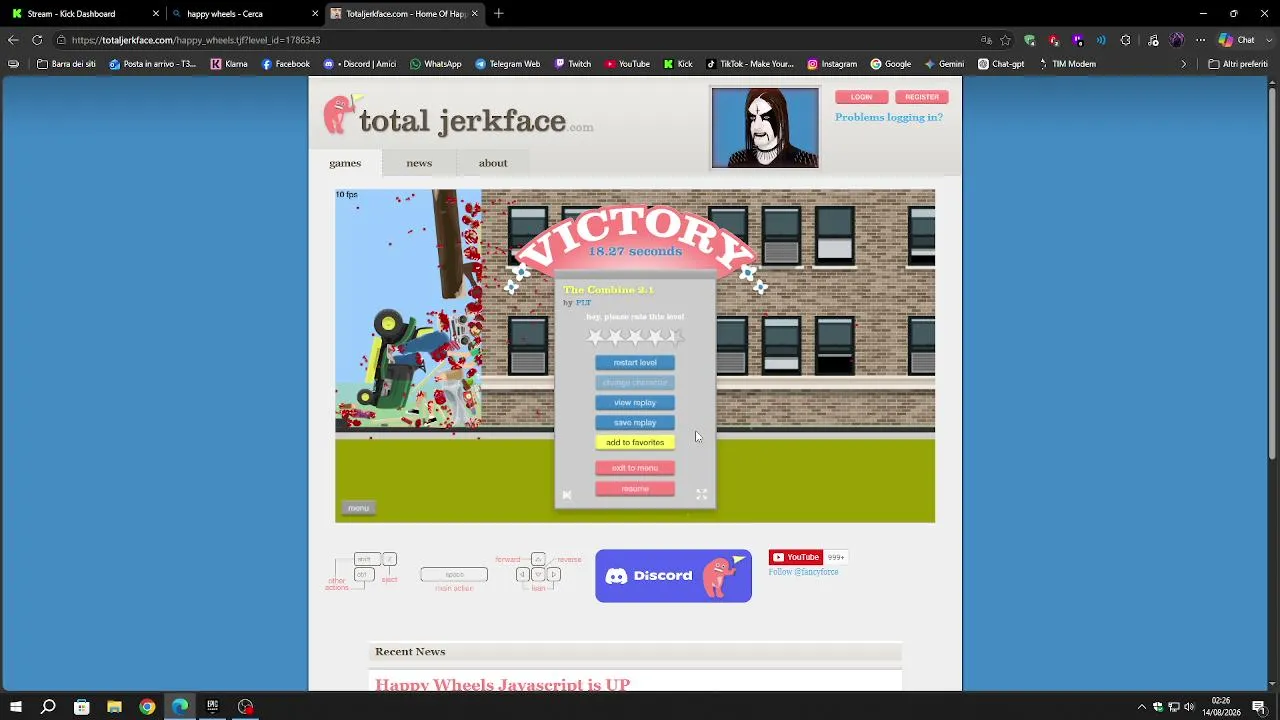Open the games tab

[345, 163]
